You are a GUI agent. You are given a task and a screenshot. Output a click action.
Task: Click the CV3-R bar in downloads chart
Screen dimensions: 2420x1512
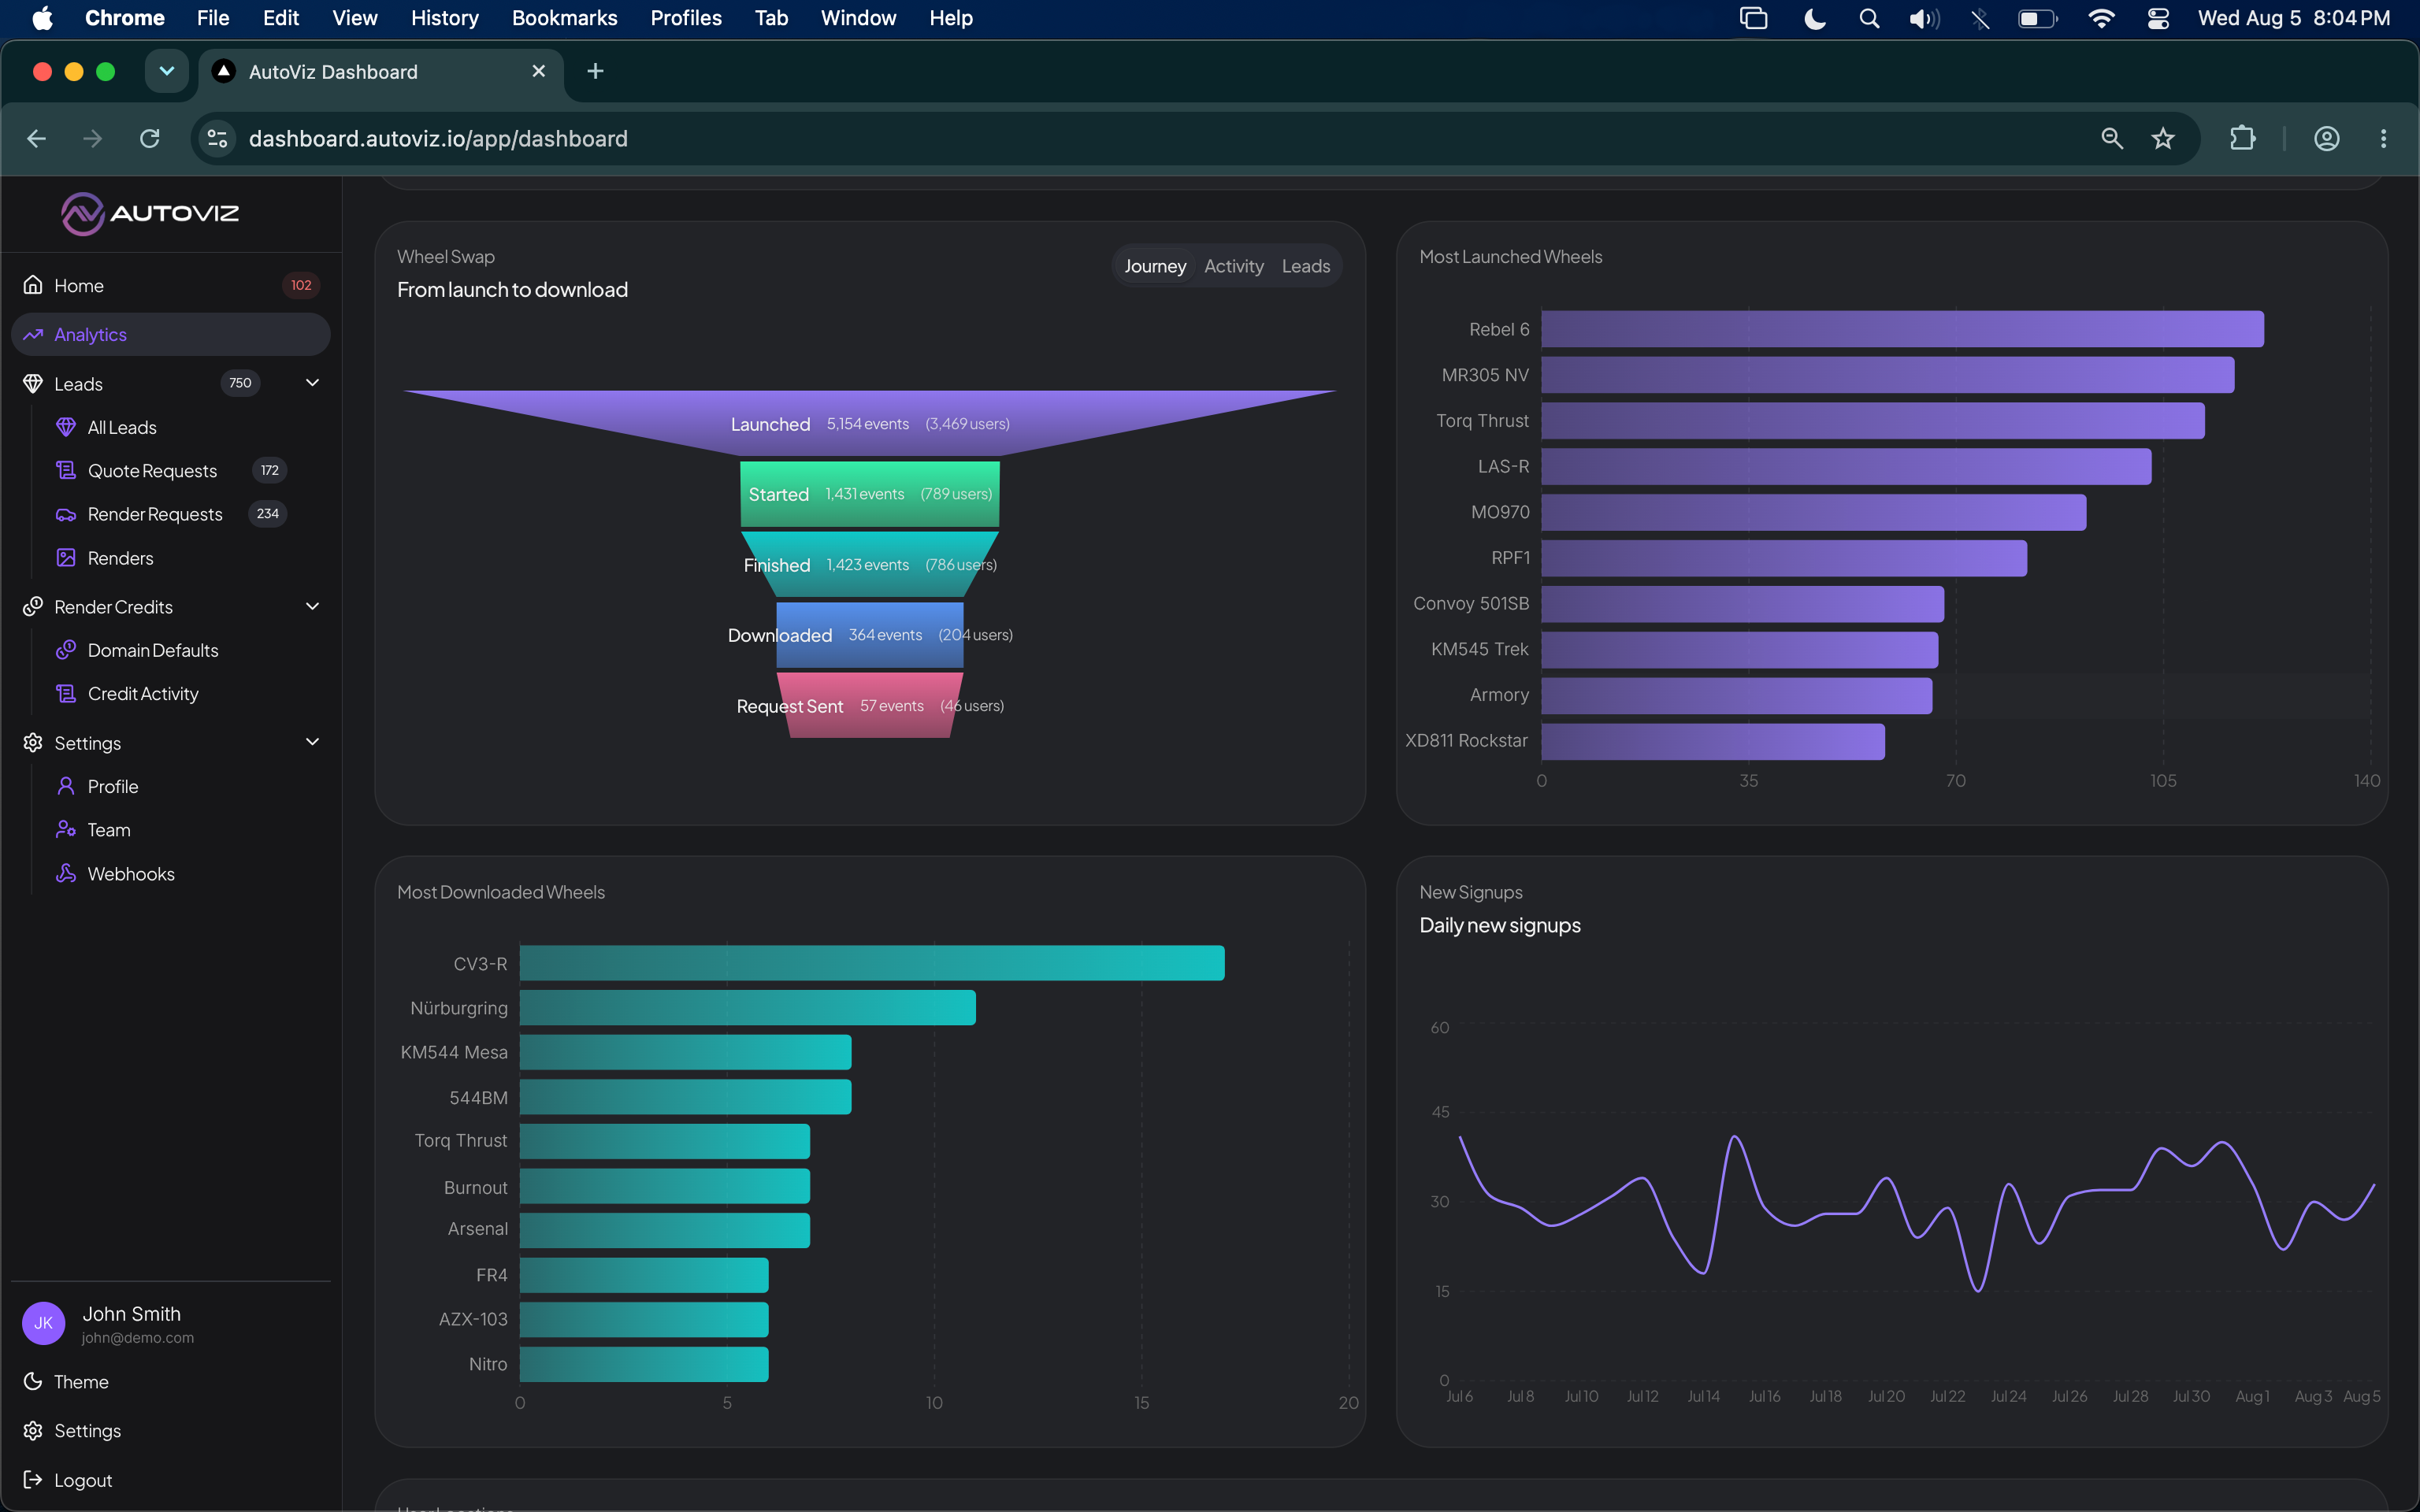pos(872,963)
